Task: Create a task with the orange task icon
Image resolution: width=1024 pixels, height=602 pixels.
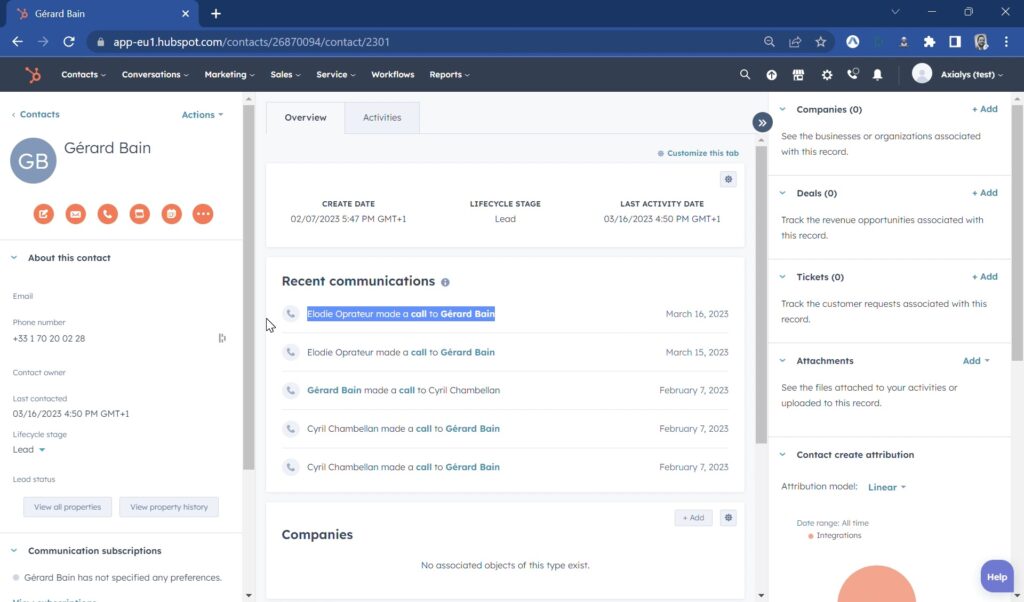Action: [171, 214]
